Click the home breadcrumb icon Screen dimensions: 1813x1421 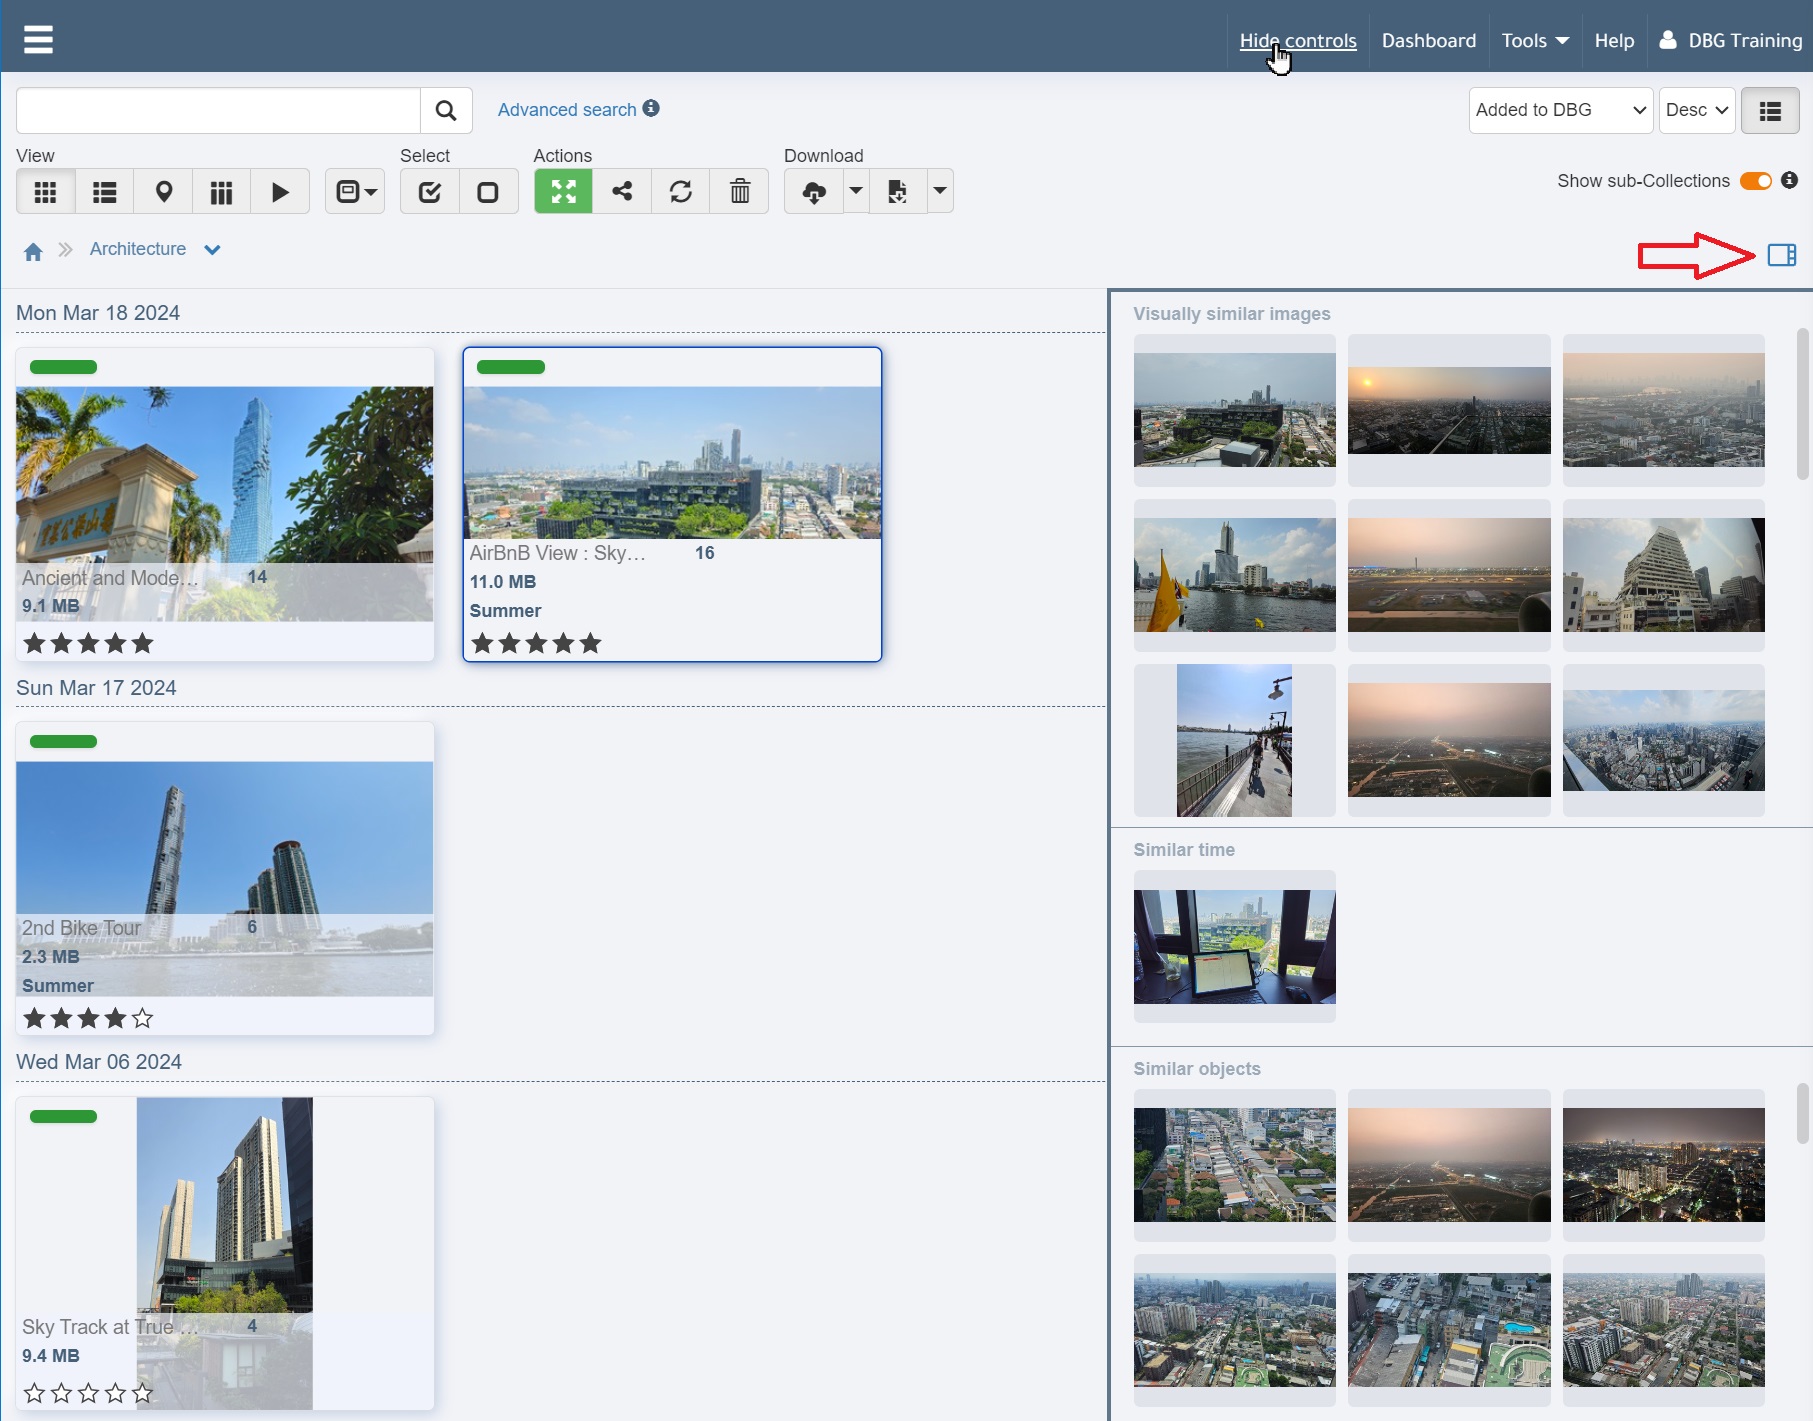(x=33, y=251)
